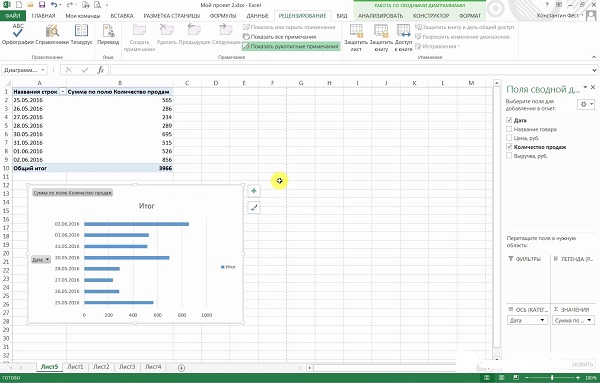Screen dimensions: 600x383
Task: Click Защитить книгу и дать общий доступ
Action: coord(465,27)
